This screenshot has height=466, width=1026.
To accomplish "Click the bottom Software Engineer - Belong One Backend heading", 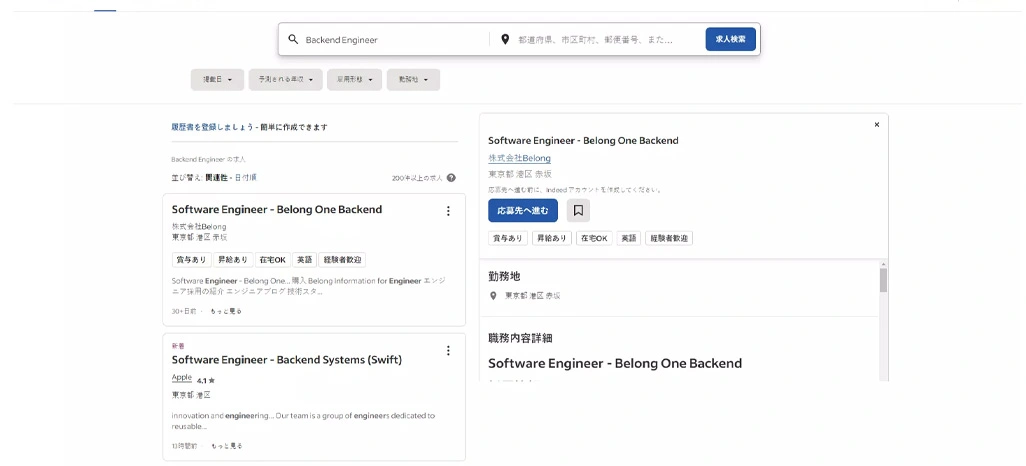I will (615, 363).
